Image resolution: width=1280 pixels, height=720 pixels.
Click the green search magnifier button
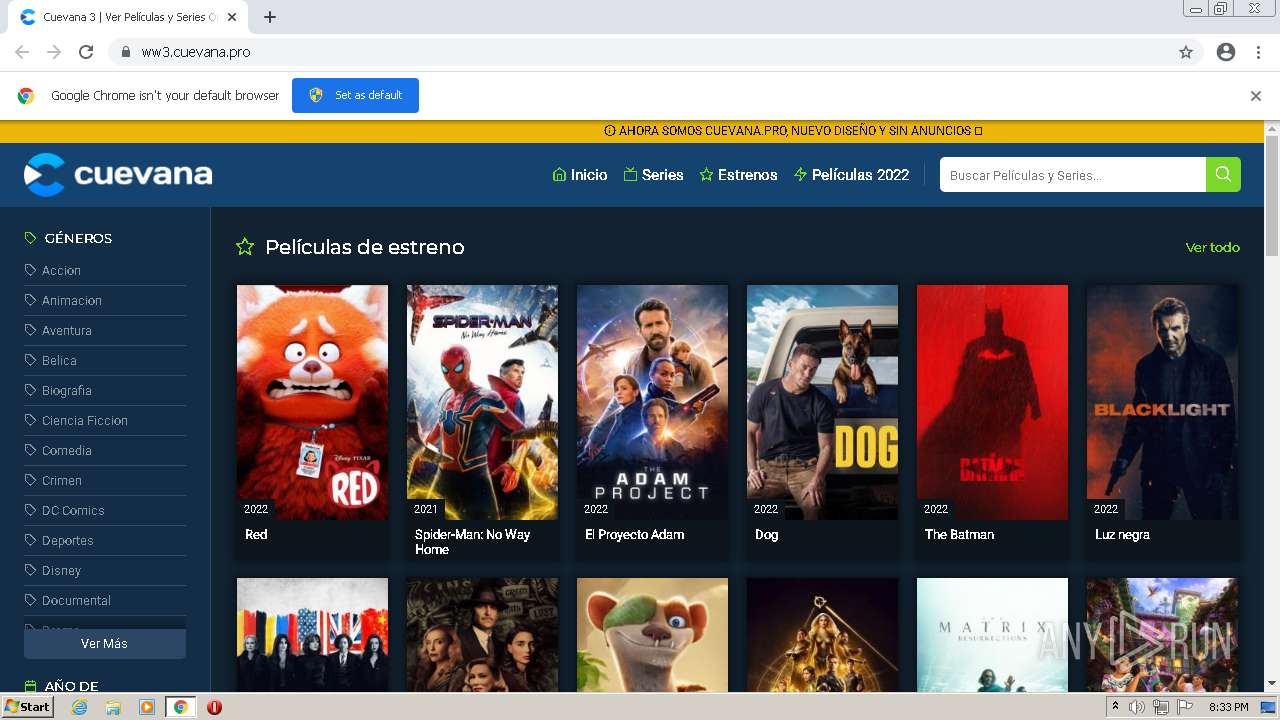point(1223,174)
